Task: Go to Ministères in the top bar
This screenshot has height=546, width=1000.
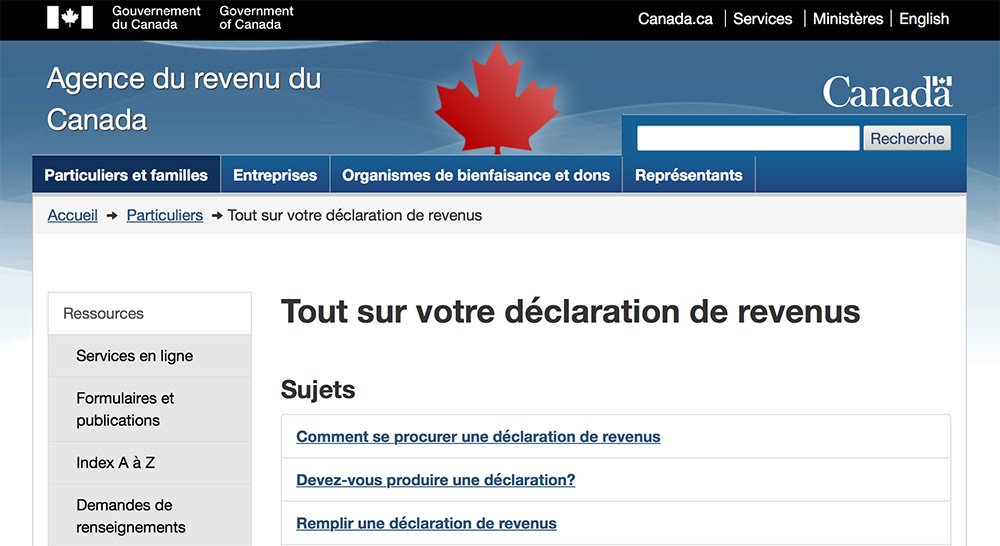Action: (847, 19)
